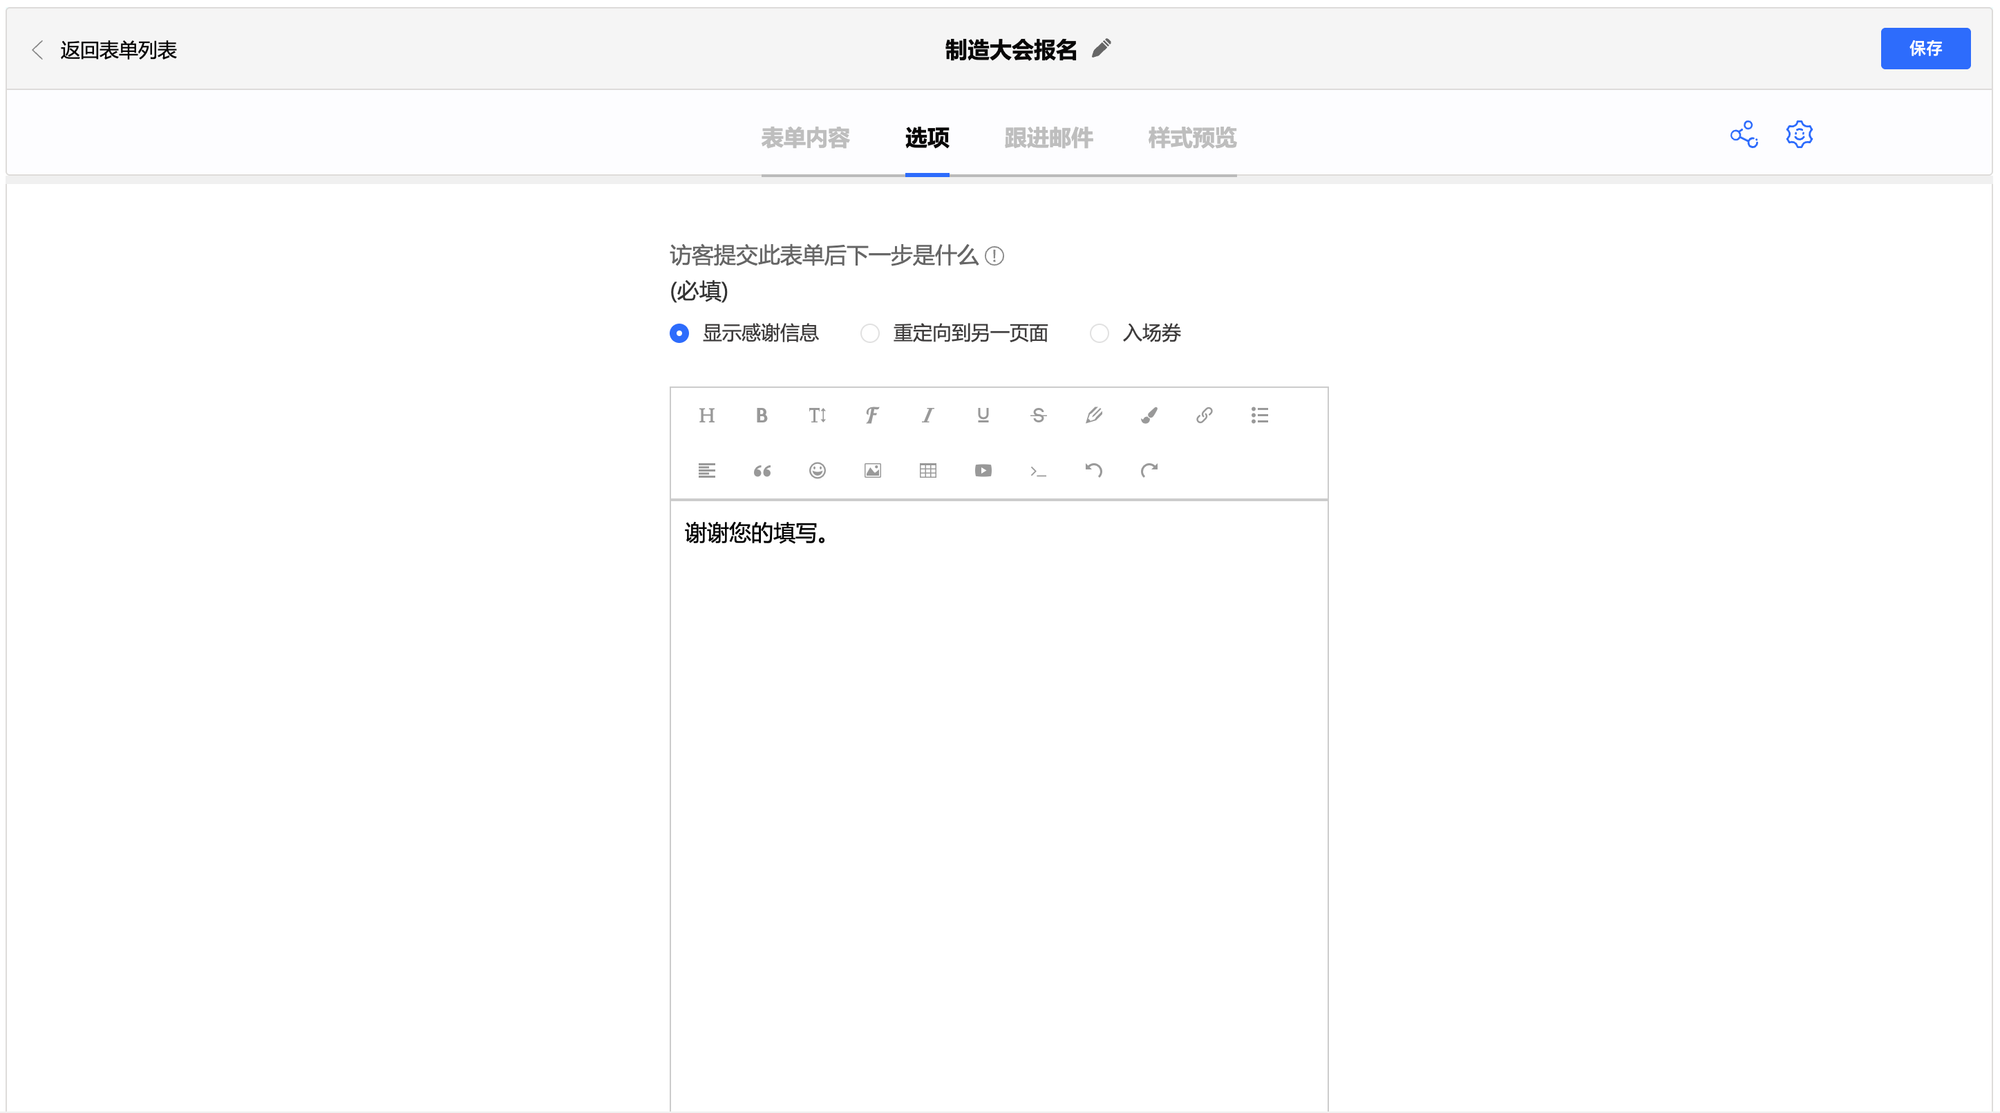Click the Heading format icon

click(x=706, y=415)
